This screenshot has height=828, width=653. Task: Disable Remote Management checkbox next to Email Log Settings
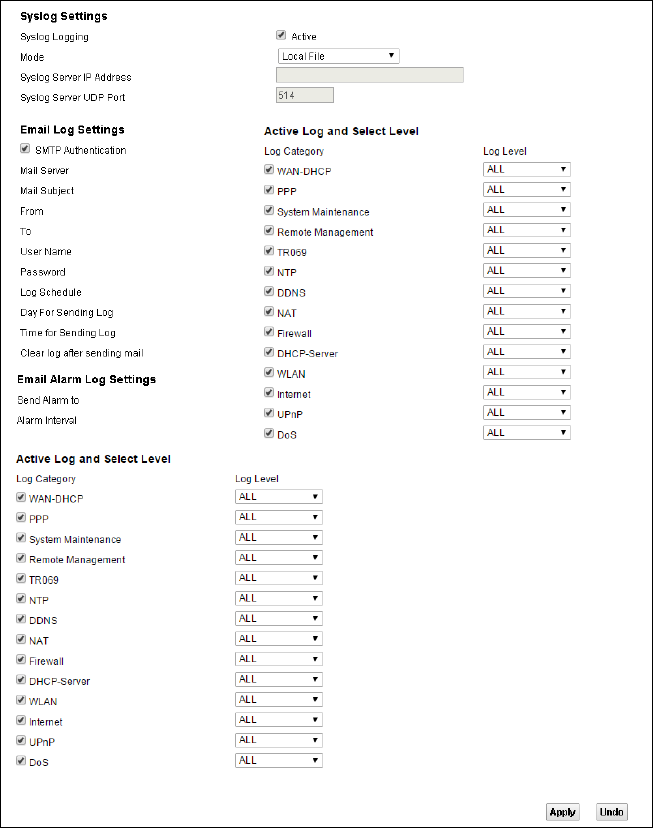[269, 231]
